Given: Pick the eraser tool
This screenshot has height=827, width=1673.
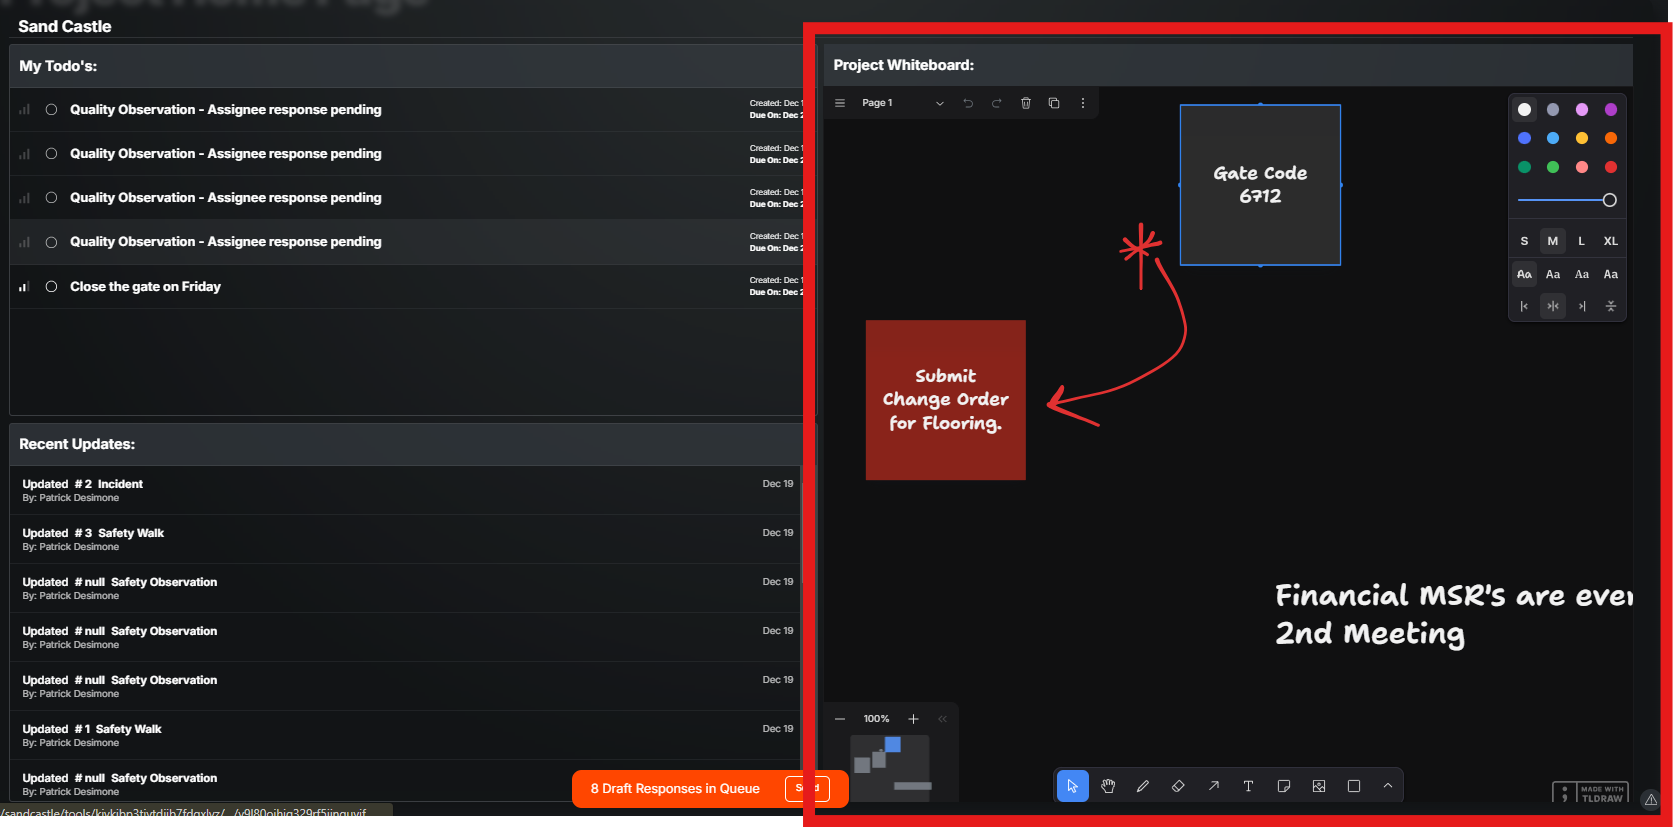Looking at the screenshot, I should (x=1178, y=786).
